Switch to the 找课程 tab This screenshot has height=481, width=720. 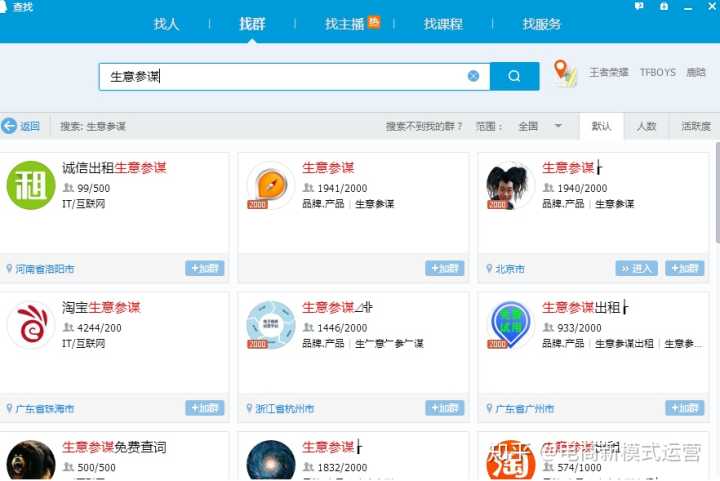[443, 24]
